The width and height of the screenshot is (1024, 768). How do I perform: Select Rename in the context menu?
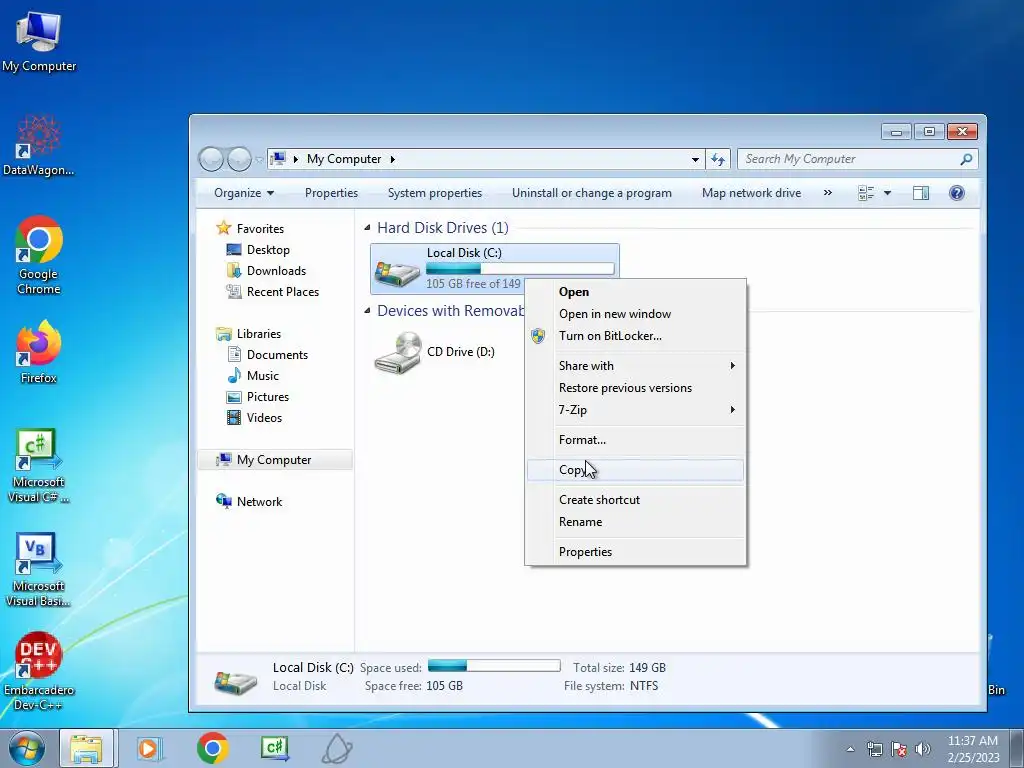(x=635, y=522)
